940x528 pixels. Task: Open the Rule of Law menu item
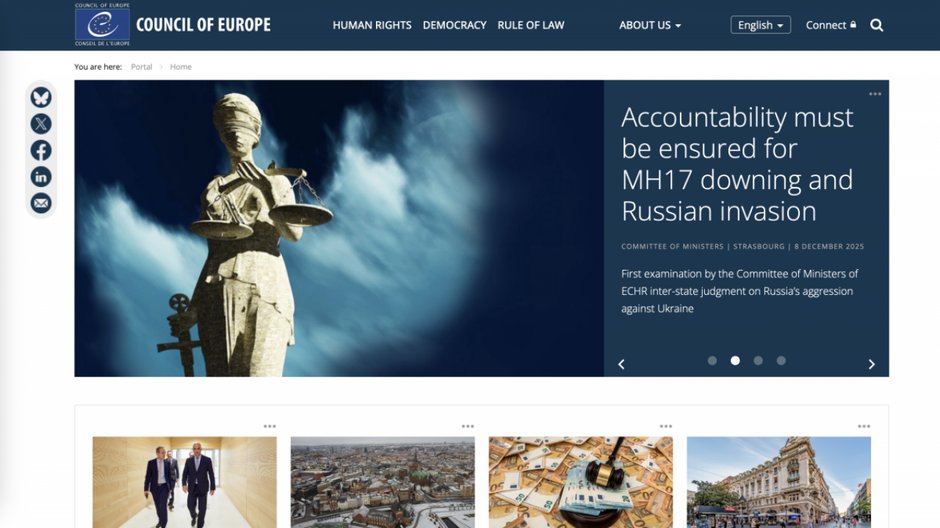tap(531, 25)
